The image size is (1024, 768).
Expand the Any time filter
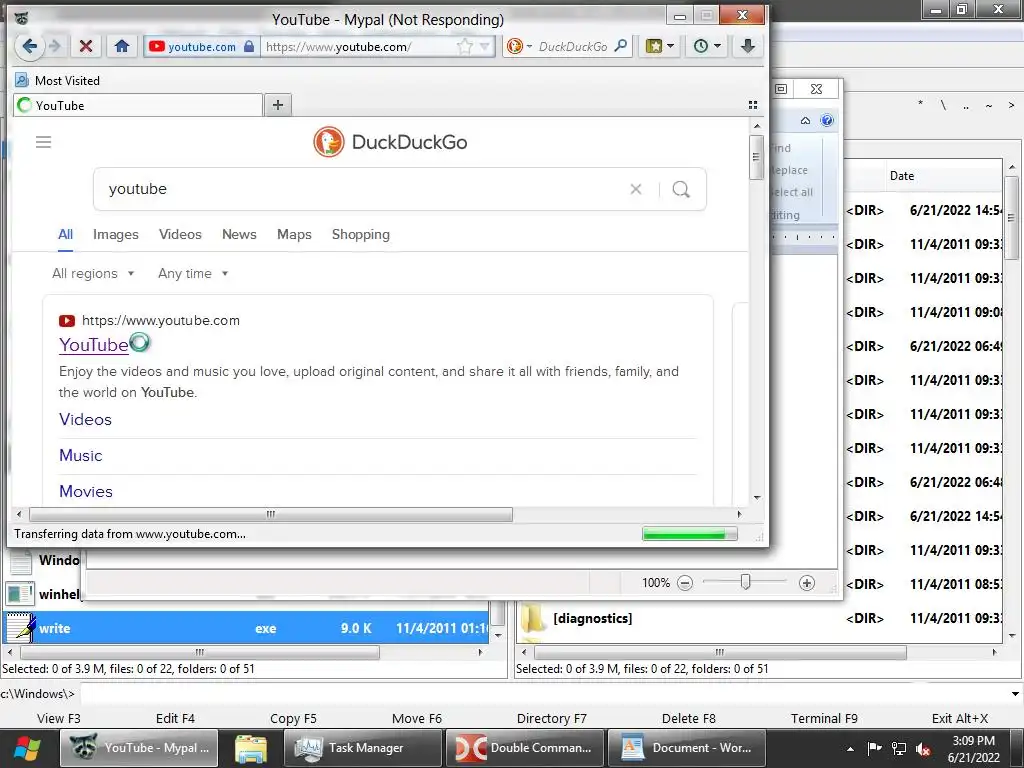click(193, 274)
